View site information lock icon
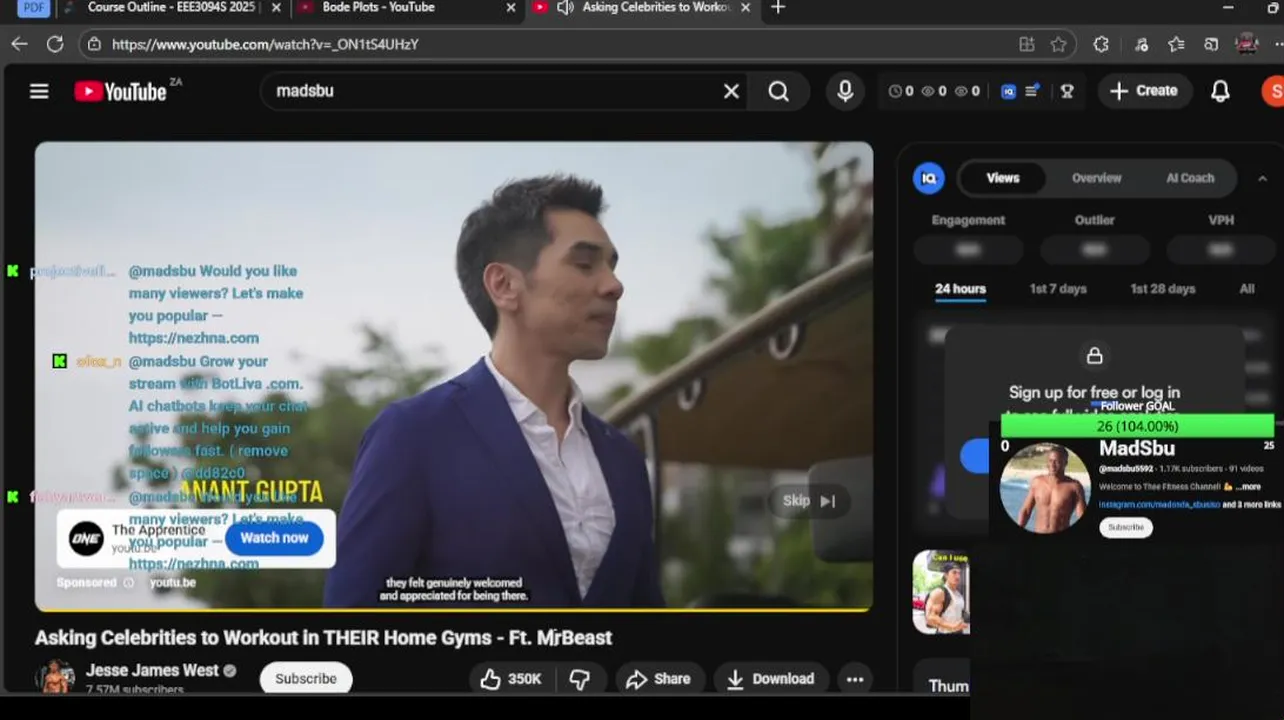Image resolution: width=1284 pixels, height=720 pixels. pos(94,44)
